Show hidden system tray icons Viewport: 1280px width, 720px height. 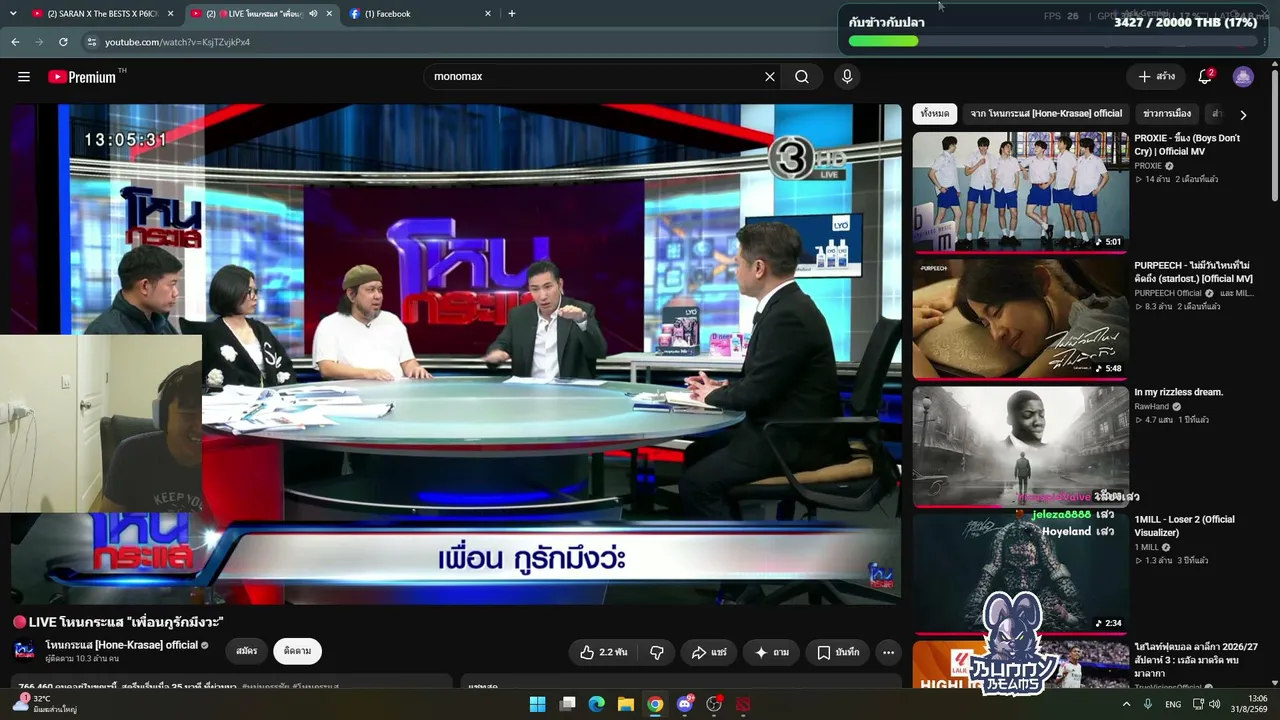point(1126,704)
